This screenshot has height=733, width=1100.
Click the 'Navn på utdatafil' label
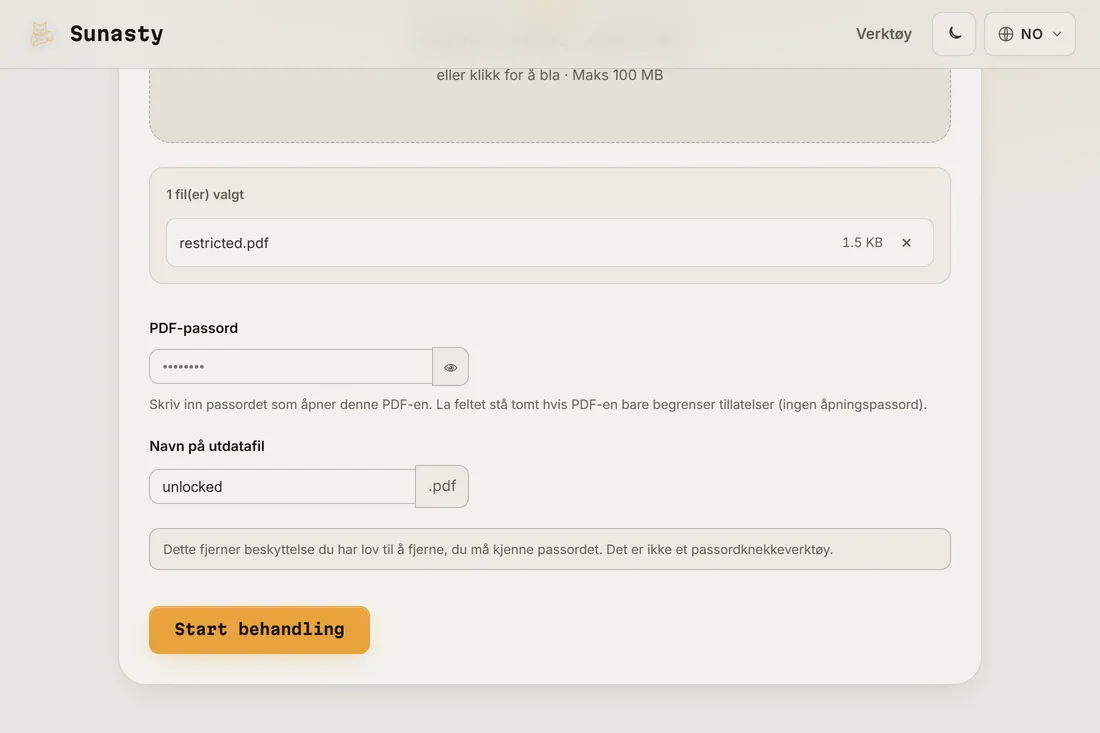click(207, 446)
